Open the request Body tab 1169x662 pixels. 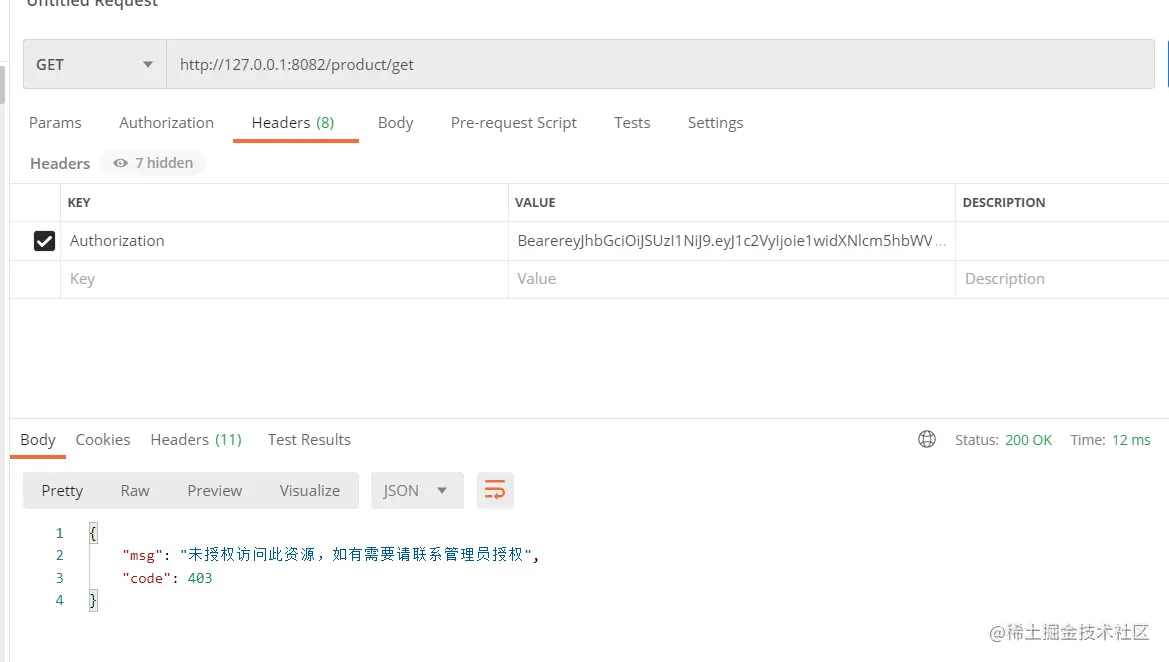pos(395,122)
